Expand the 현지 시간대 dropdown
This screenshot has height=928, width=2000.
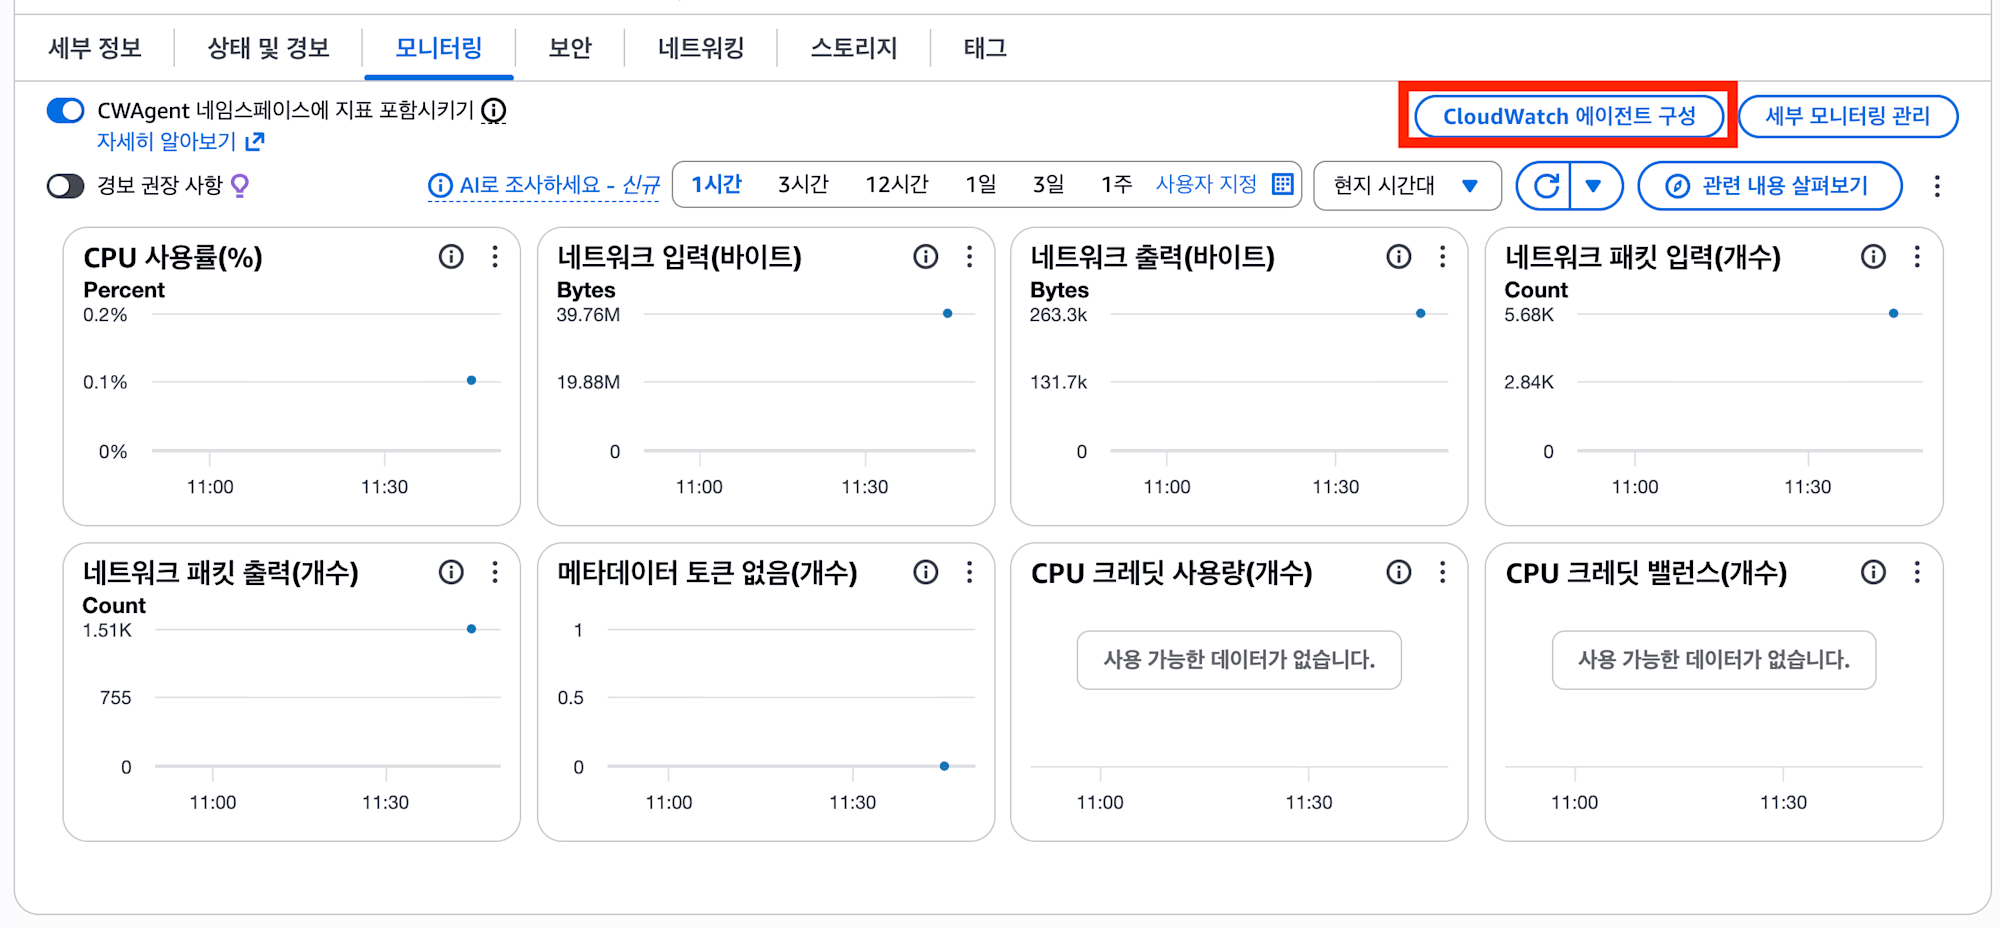[x=1407, y=186]
